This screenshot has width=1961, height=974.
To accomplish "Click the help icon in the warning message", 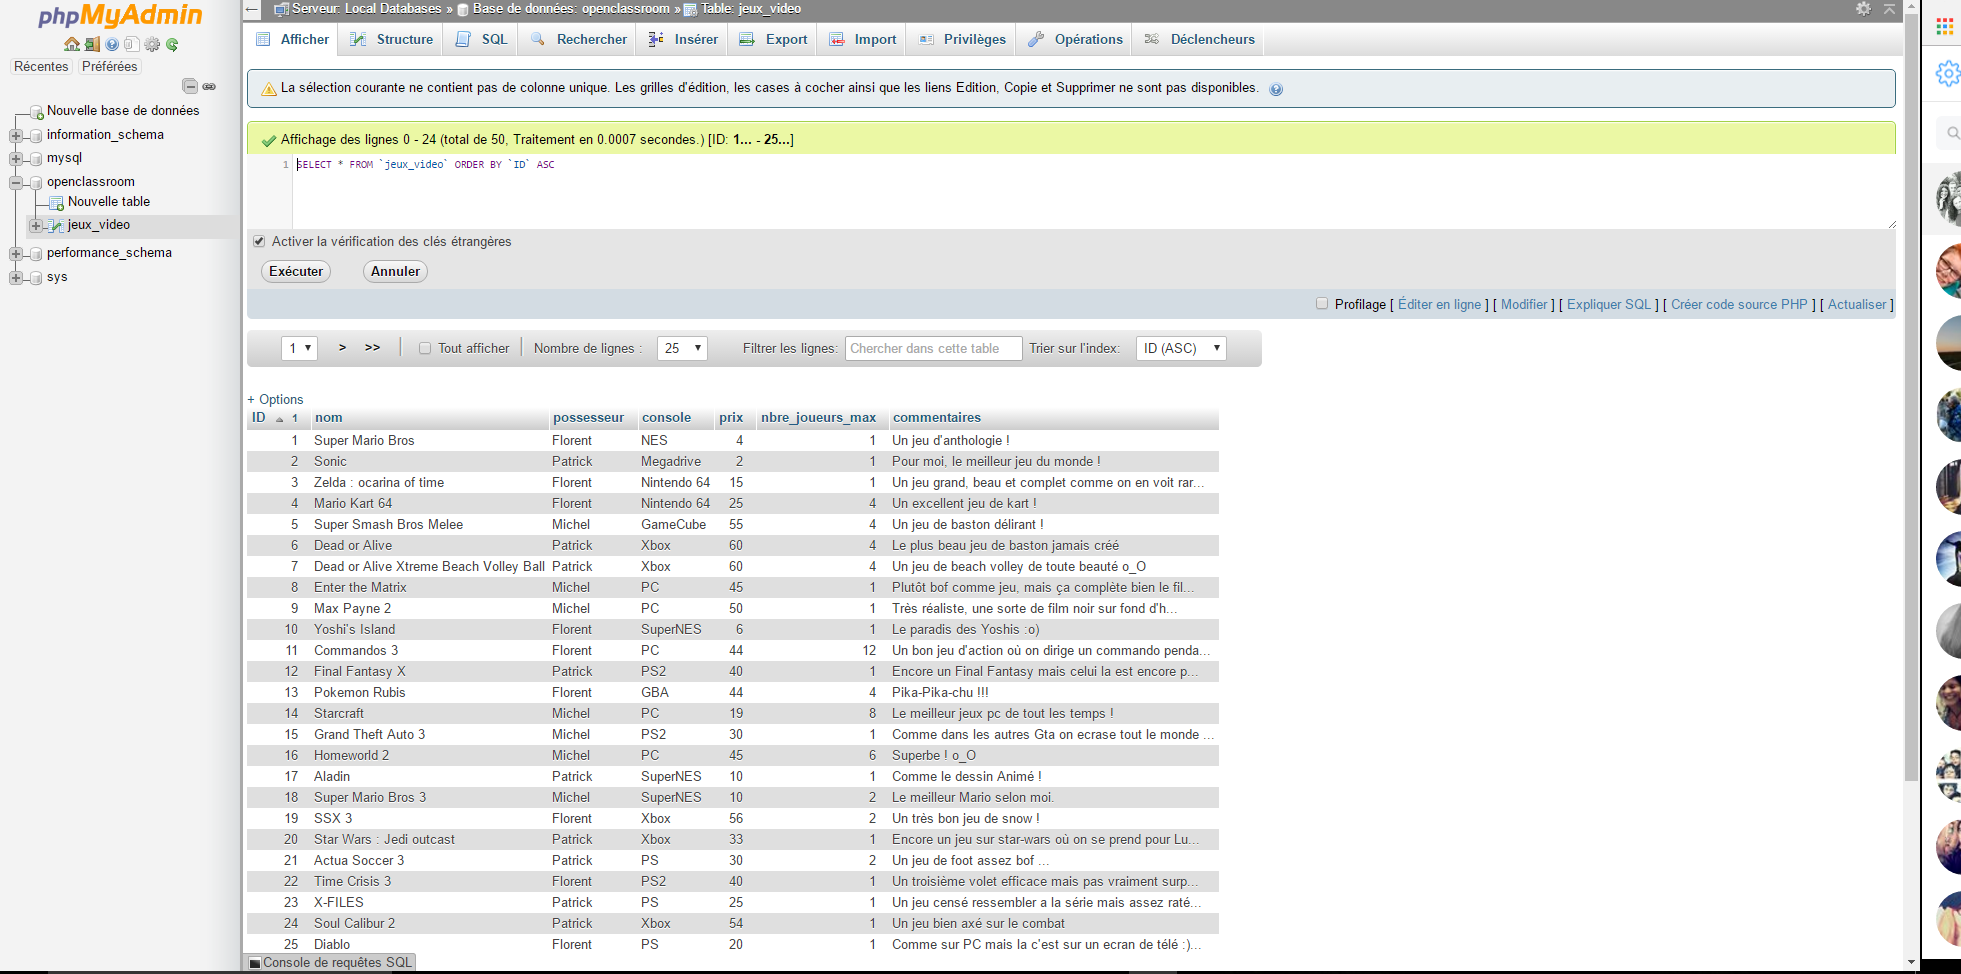I will [x=1276, y=89].
